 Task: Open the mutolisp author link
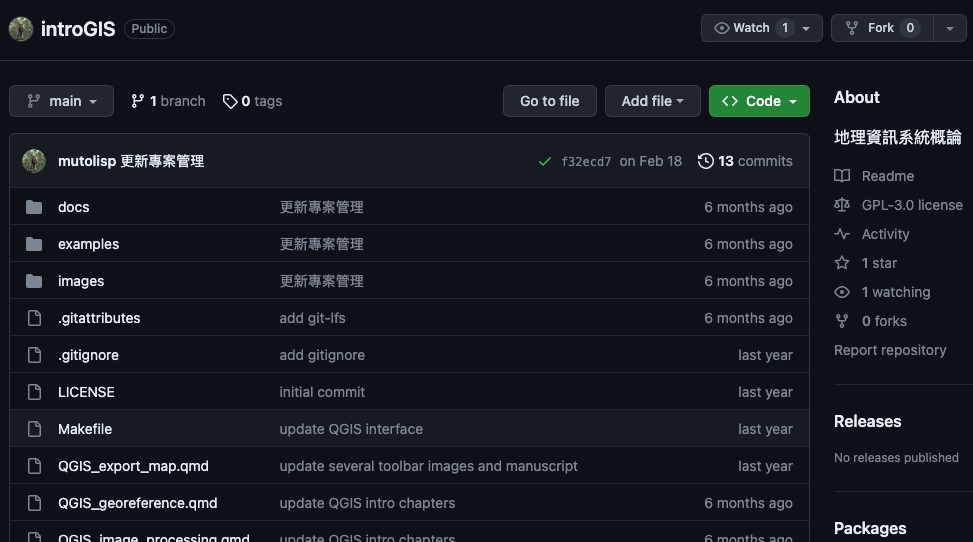[87, 161]
